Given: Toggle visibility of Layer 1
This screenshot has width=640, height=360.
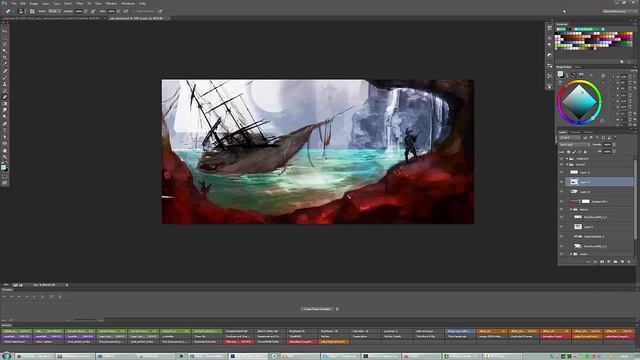Looking at the screenshot, I should [x=561, y=227].
